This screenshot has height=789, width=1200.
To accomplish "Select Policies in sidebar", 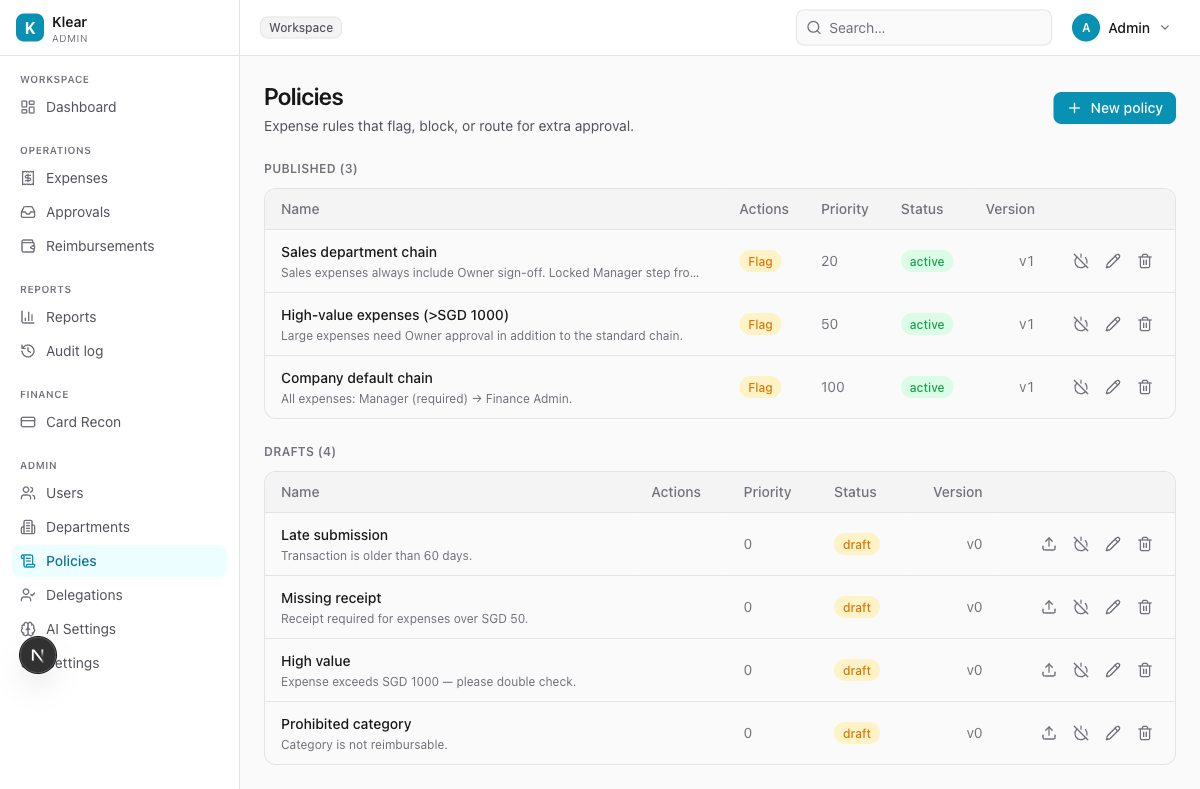I will (x=120, y=561).
